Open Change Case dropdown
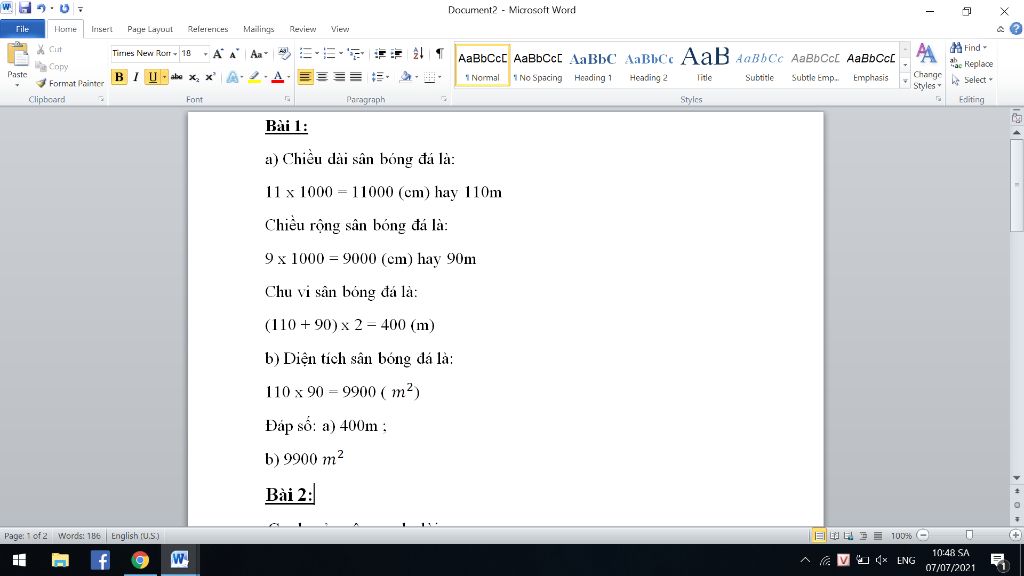This screenshot has width=1024, height=576. pos(259,54)
